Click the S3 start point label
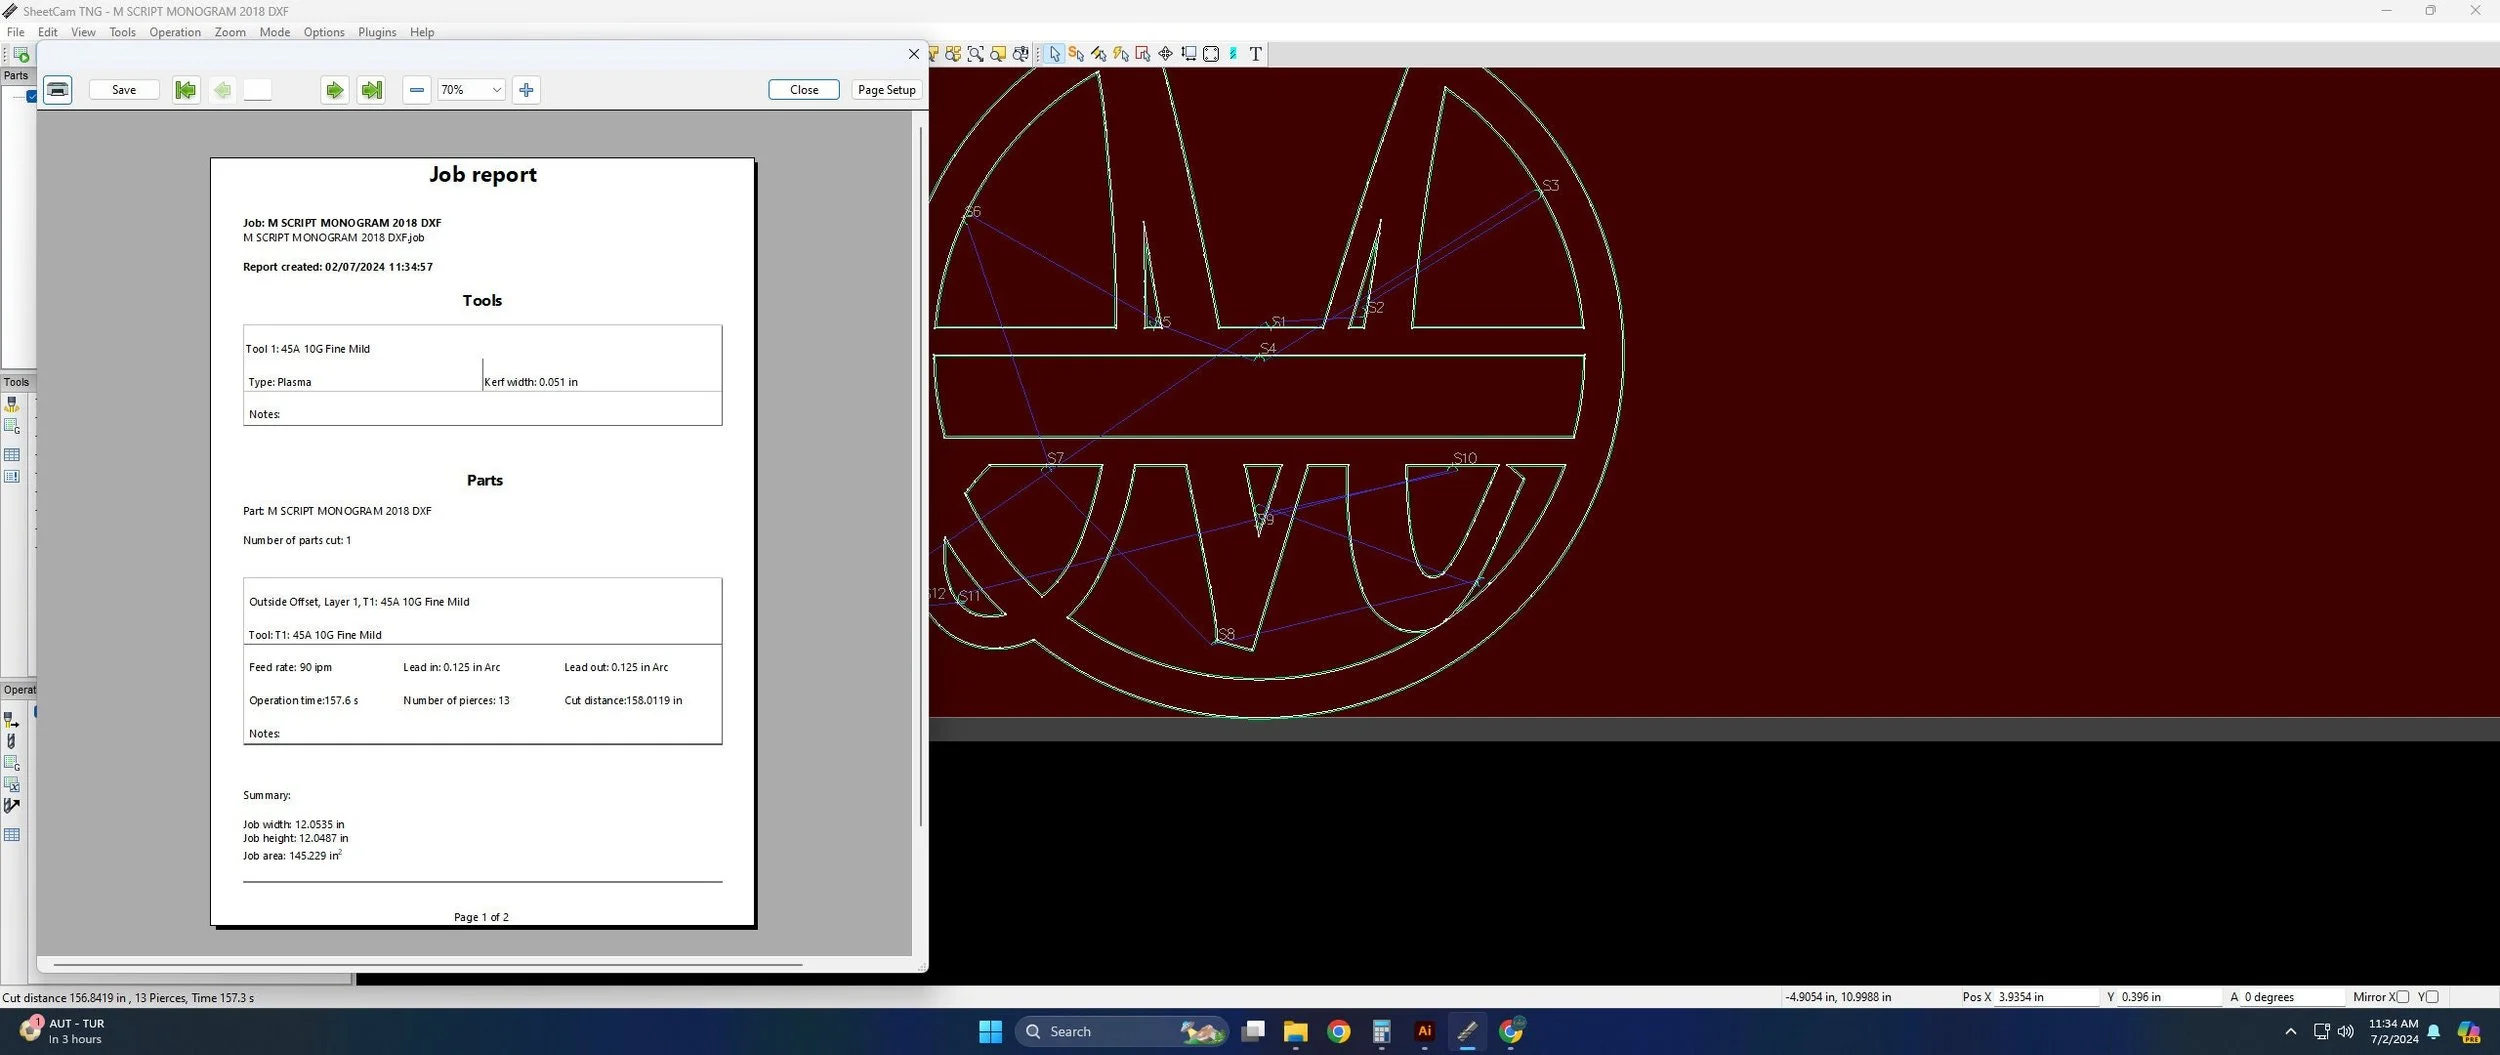2500x1055 pixels. pyautogui.click(x=1550, y=186)
